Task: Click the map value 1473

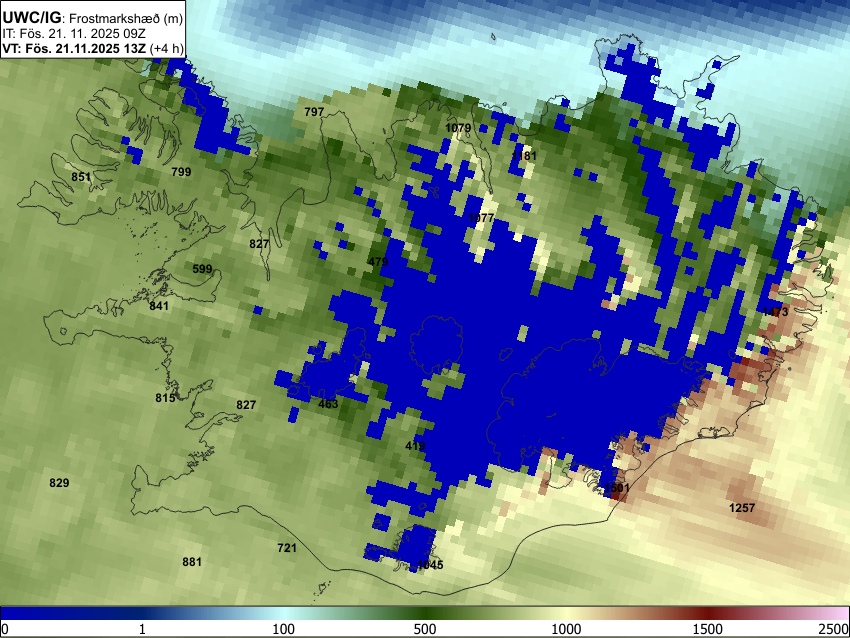Action: tap(775, 312)
